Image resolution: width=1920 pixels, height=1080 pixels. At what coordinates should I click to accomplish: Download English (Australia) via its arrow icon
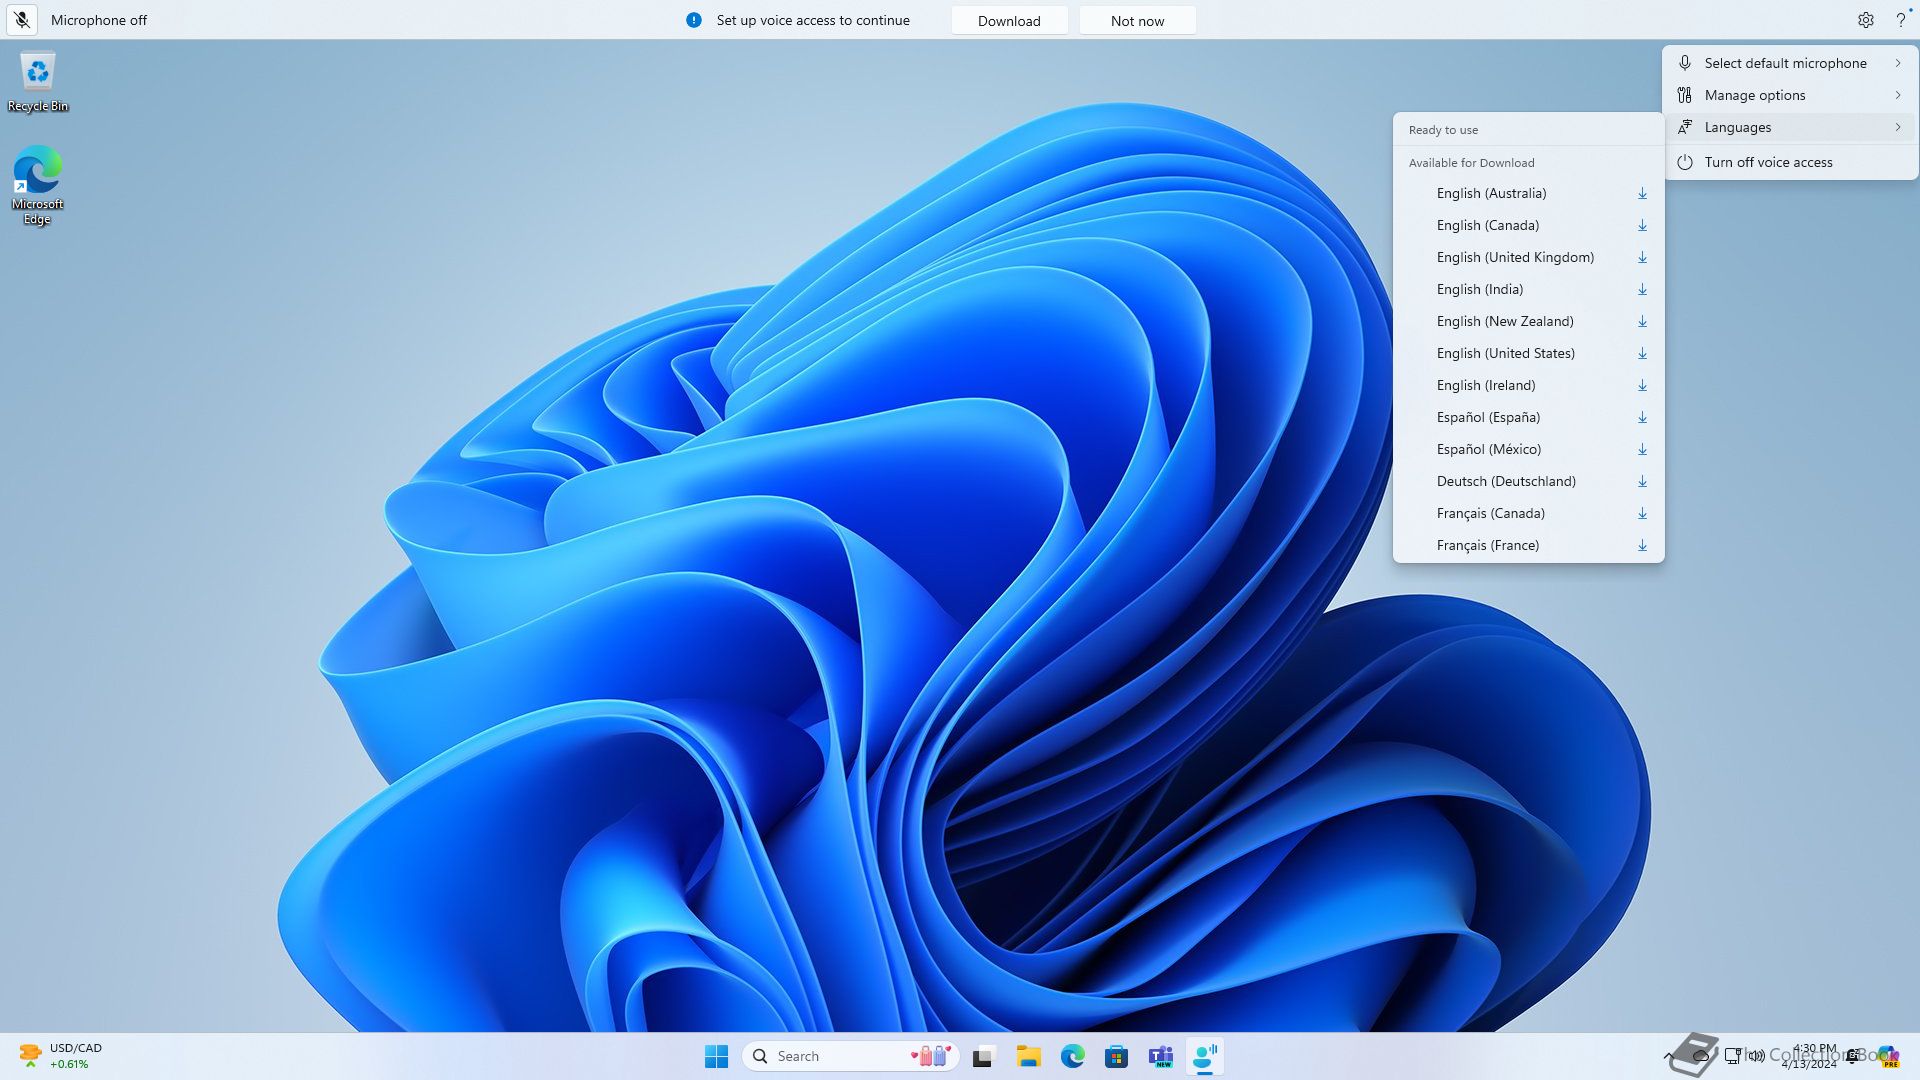pos(1642,193)
